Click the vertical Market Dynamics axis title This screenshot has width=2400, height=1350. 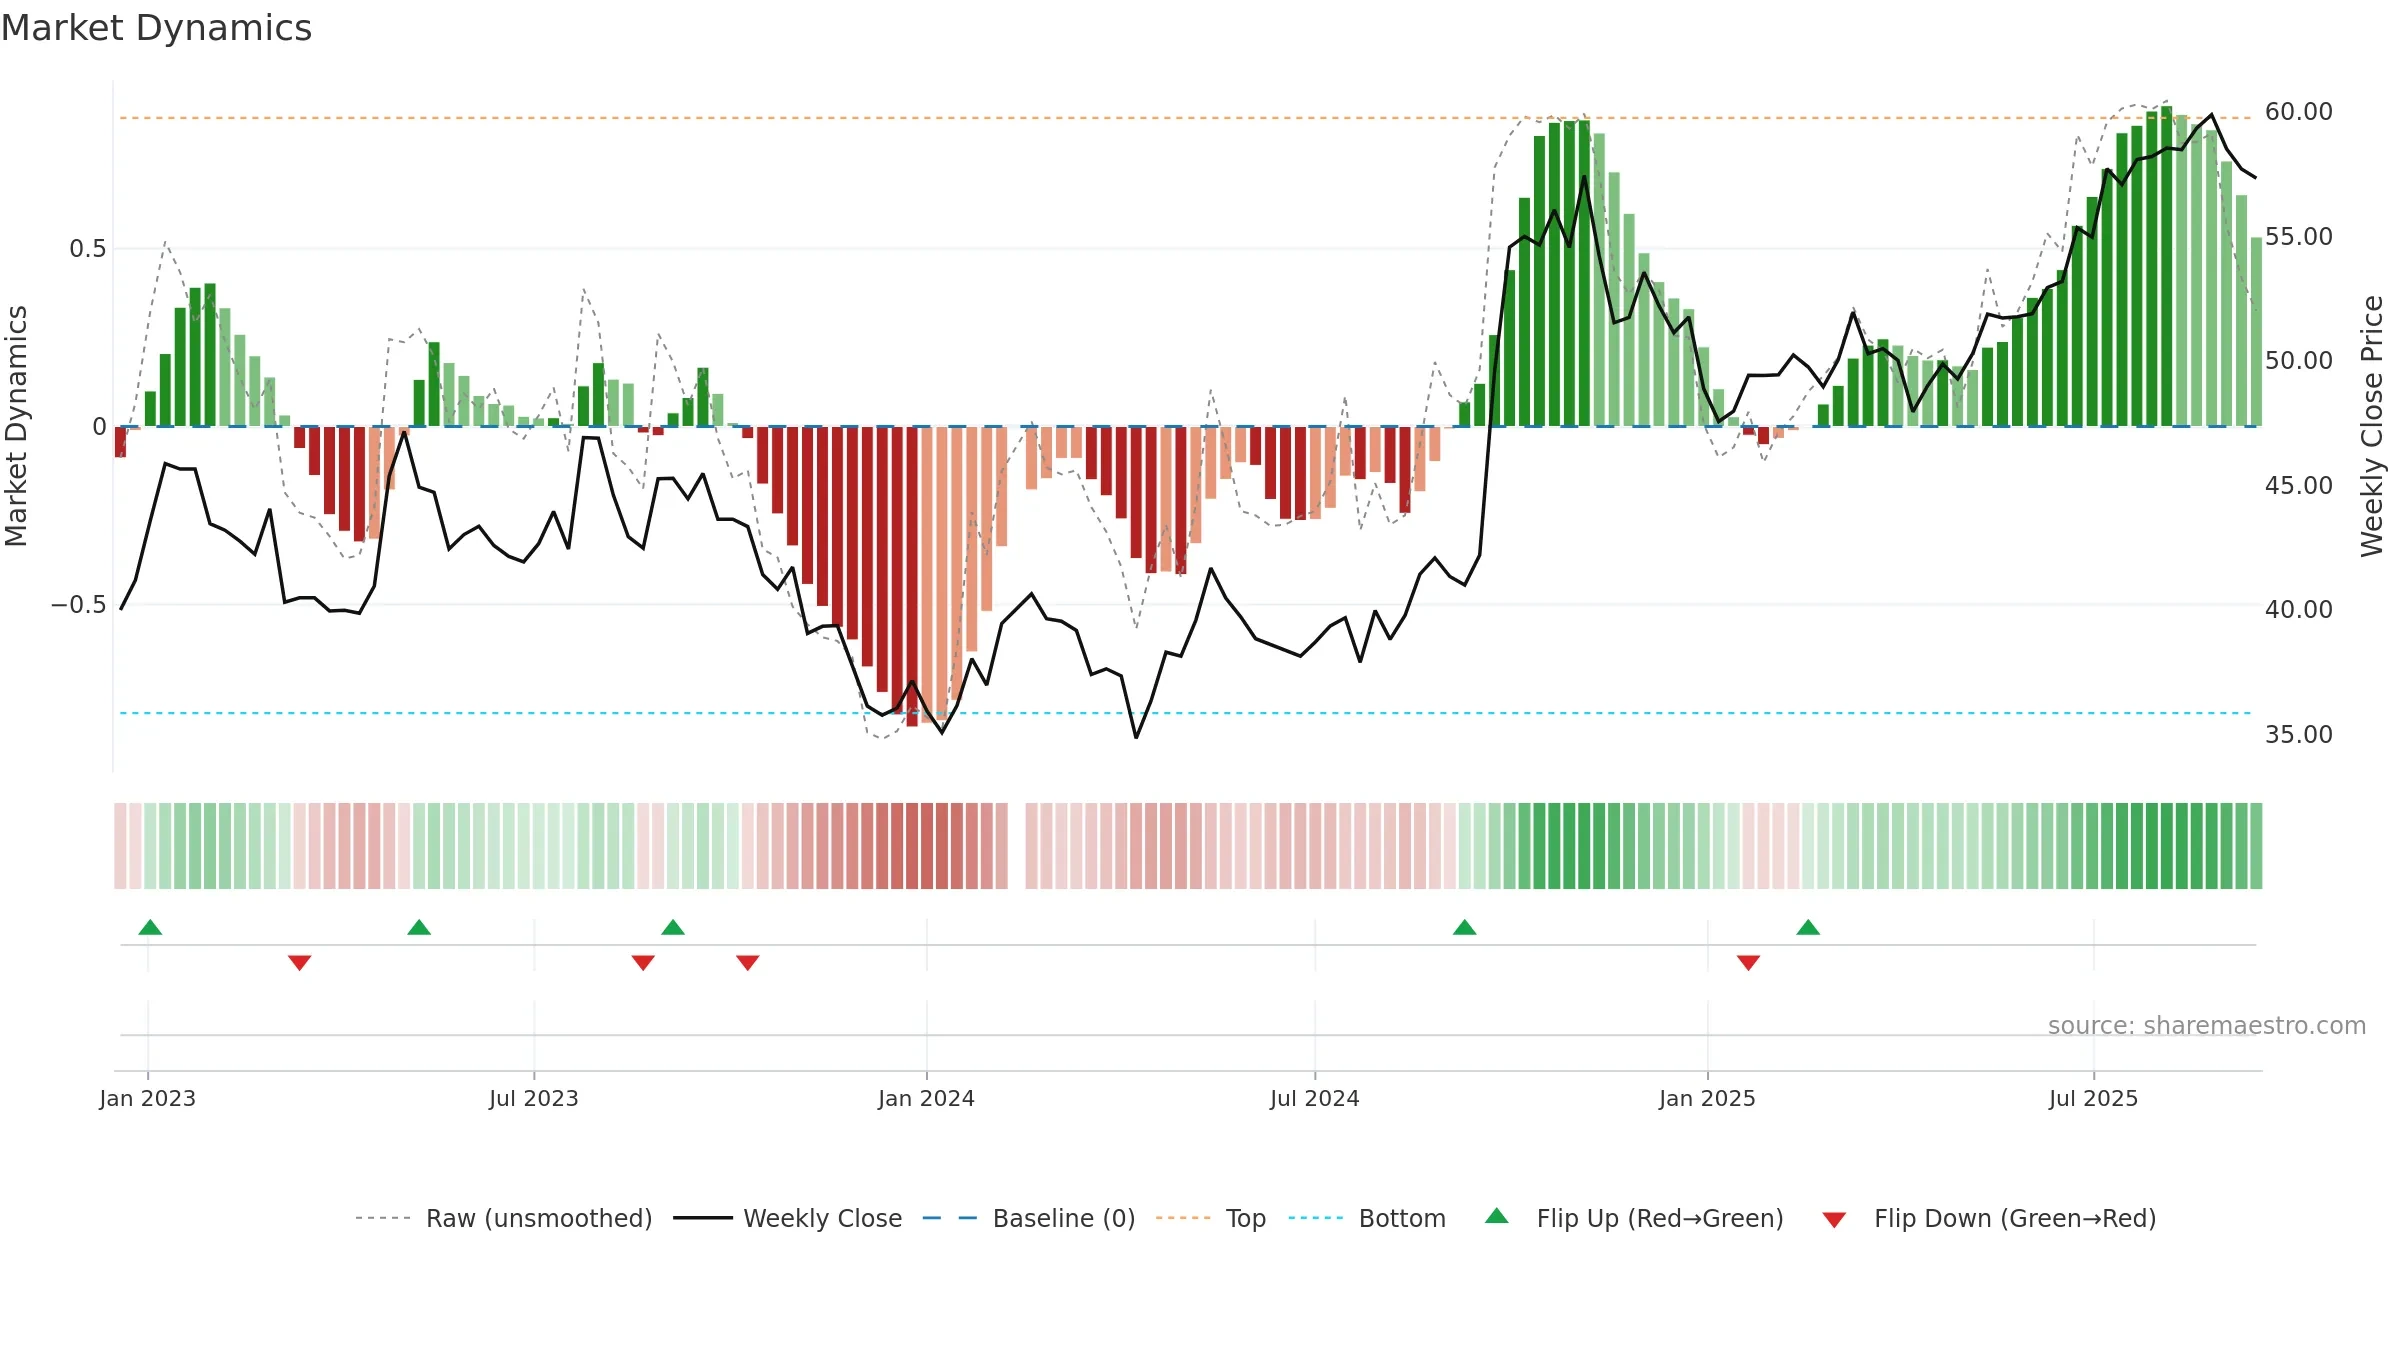(x=16, y=426)
